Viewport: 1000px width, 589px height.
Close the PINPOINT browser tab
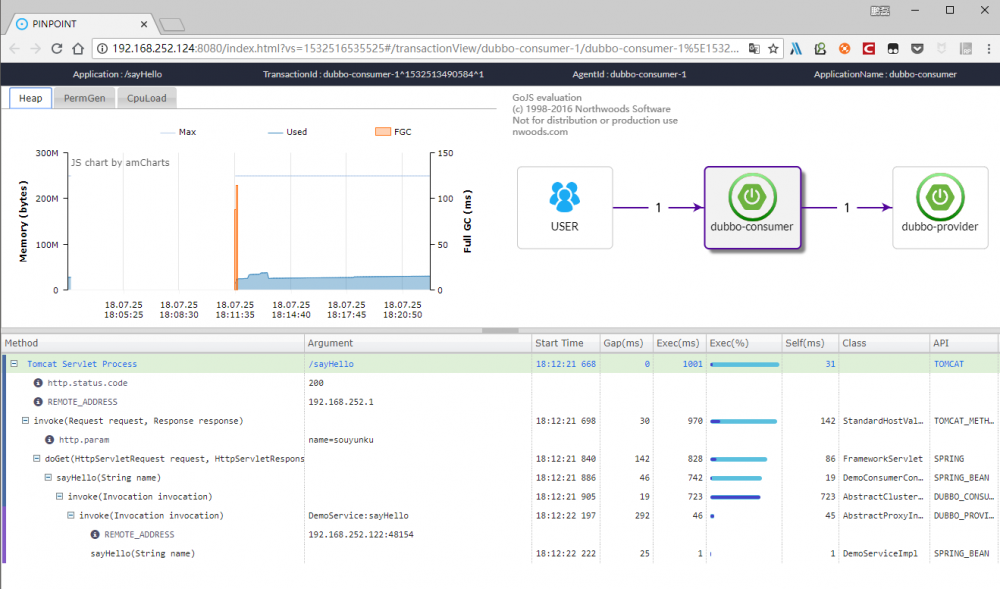point(143,24)
